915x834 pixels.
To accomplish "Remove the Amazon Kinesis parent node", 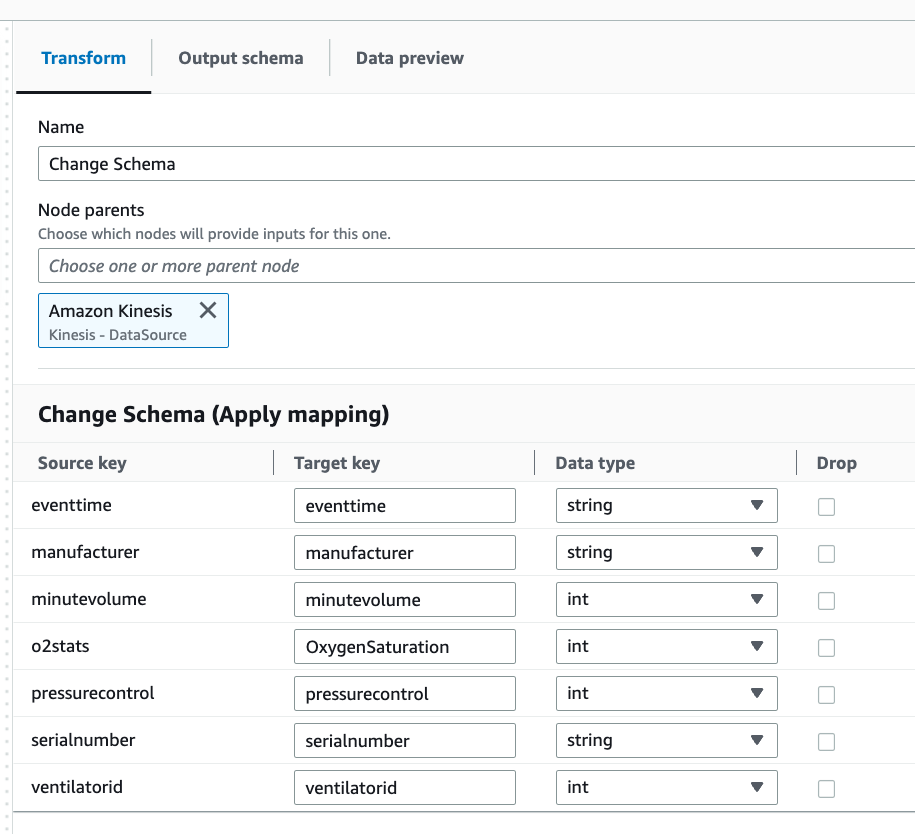I will [x=208, y=310].
